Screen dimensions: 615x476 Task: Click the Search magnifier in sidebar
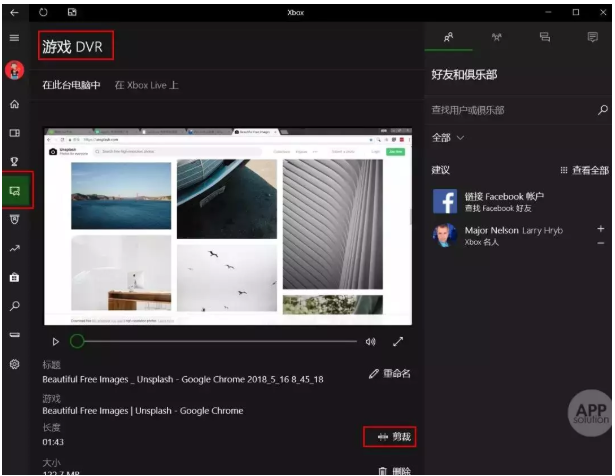(x=15, y=306)
